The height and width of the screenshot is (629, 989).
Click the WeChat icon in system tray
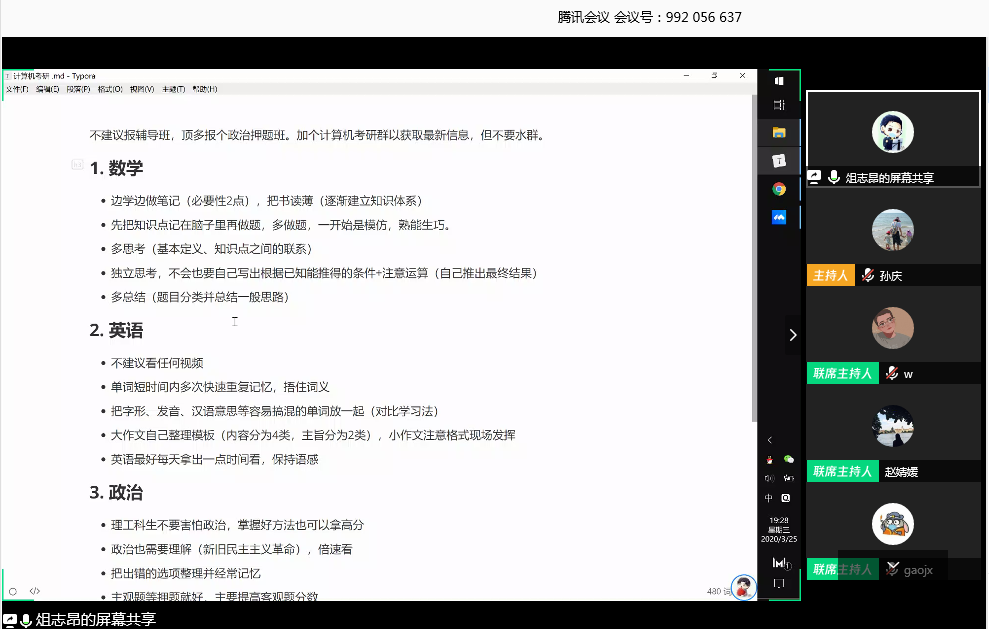click(788, 459)
